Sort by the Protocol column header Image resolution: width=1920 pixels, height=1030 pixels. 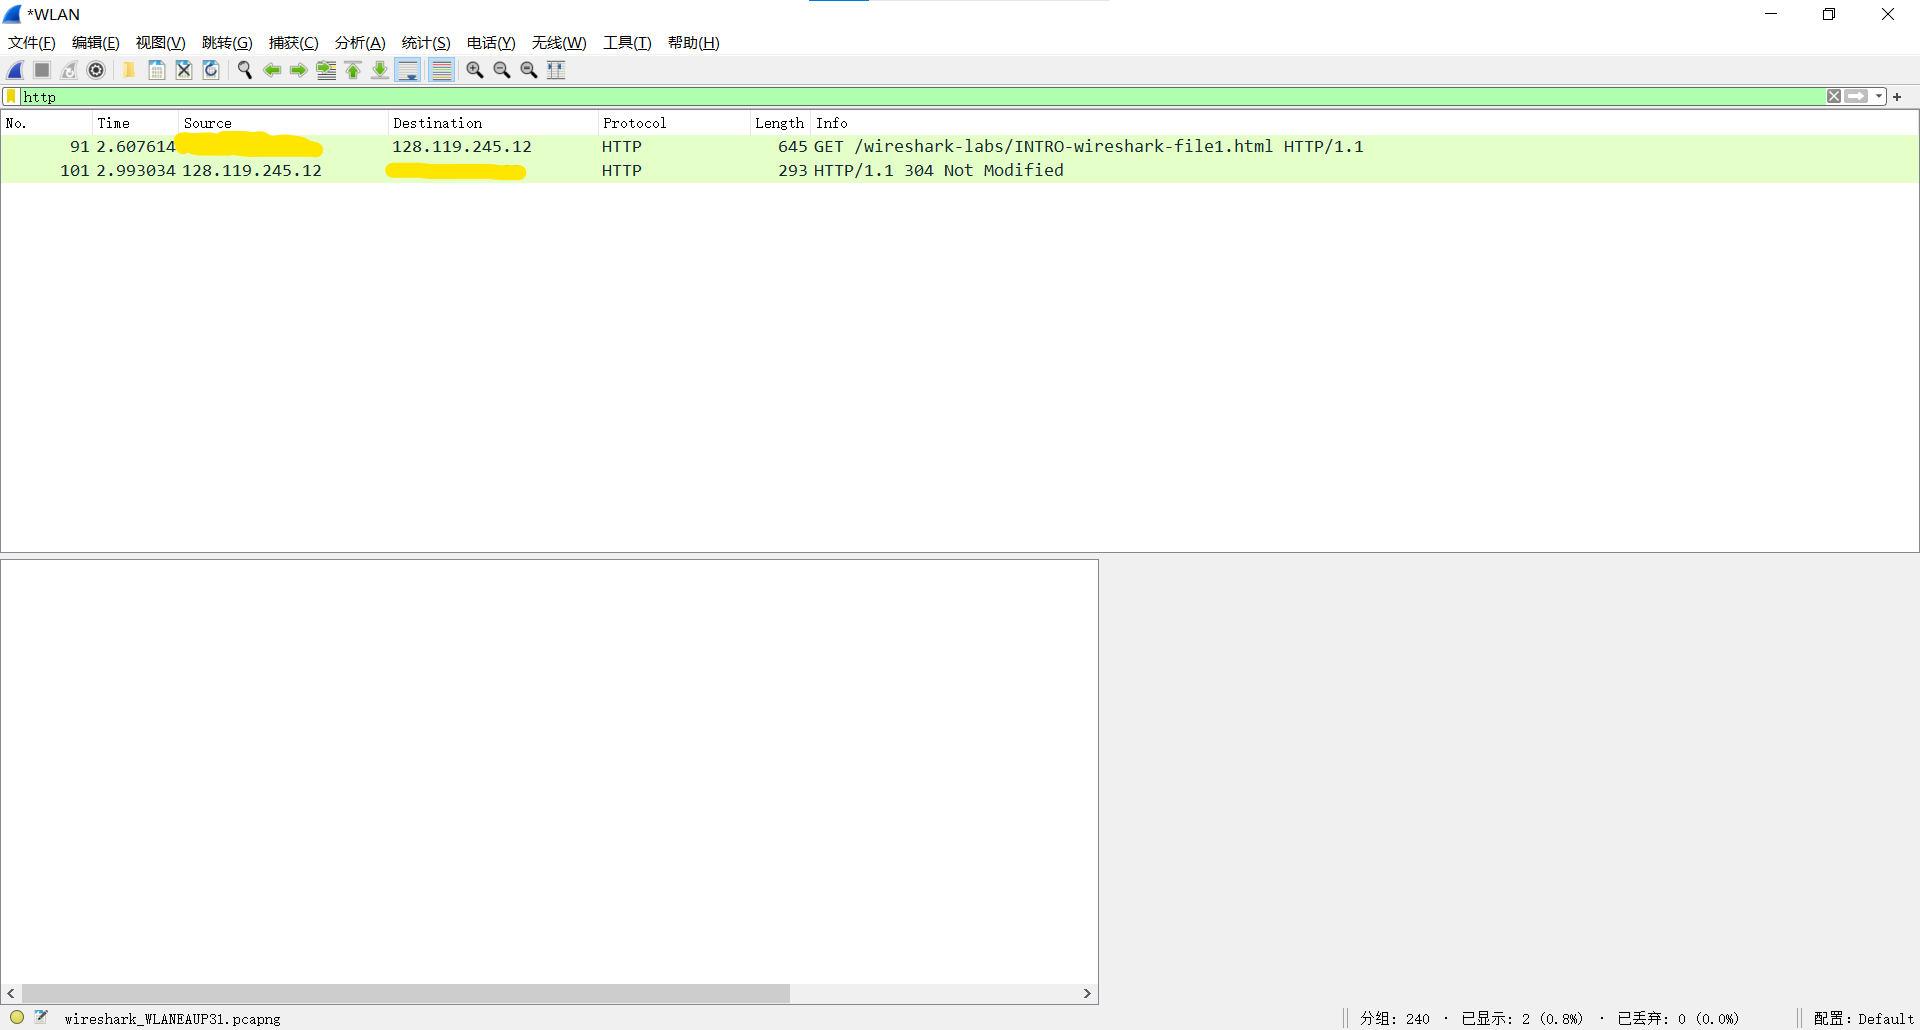click(674, 123)
